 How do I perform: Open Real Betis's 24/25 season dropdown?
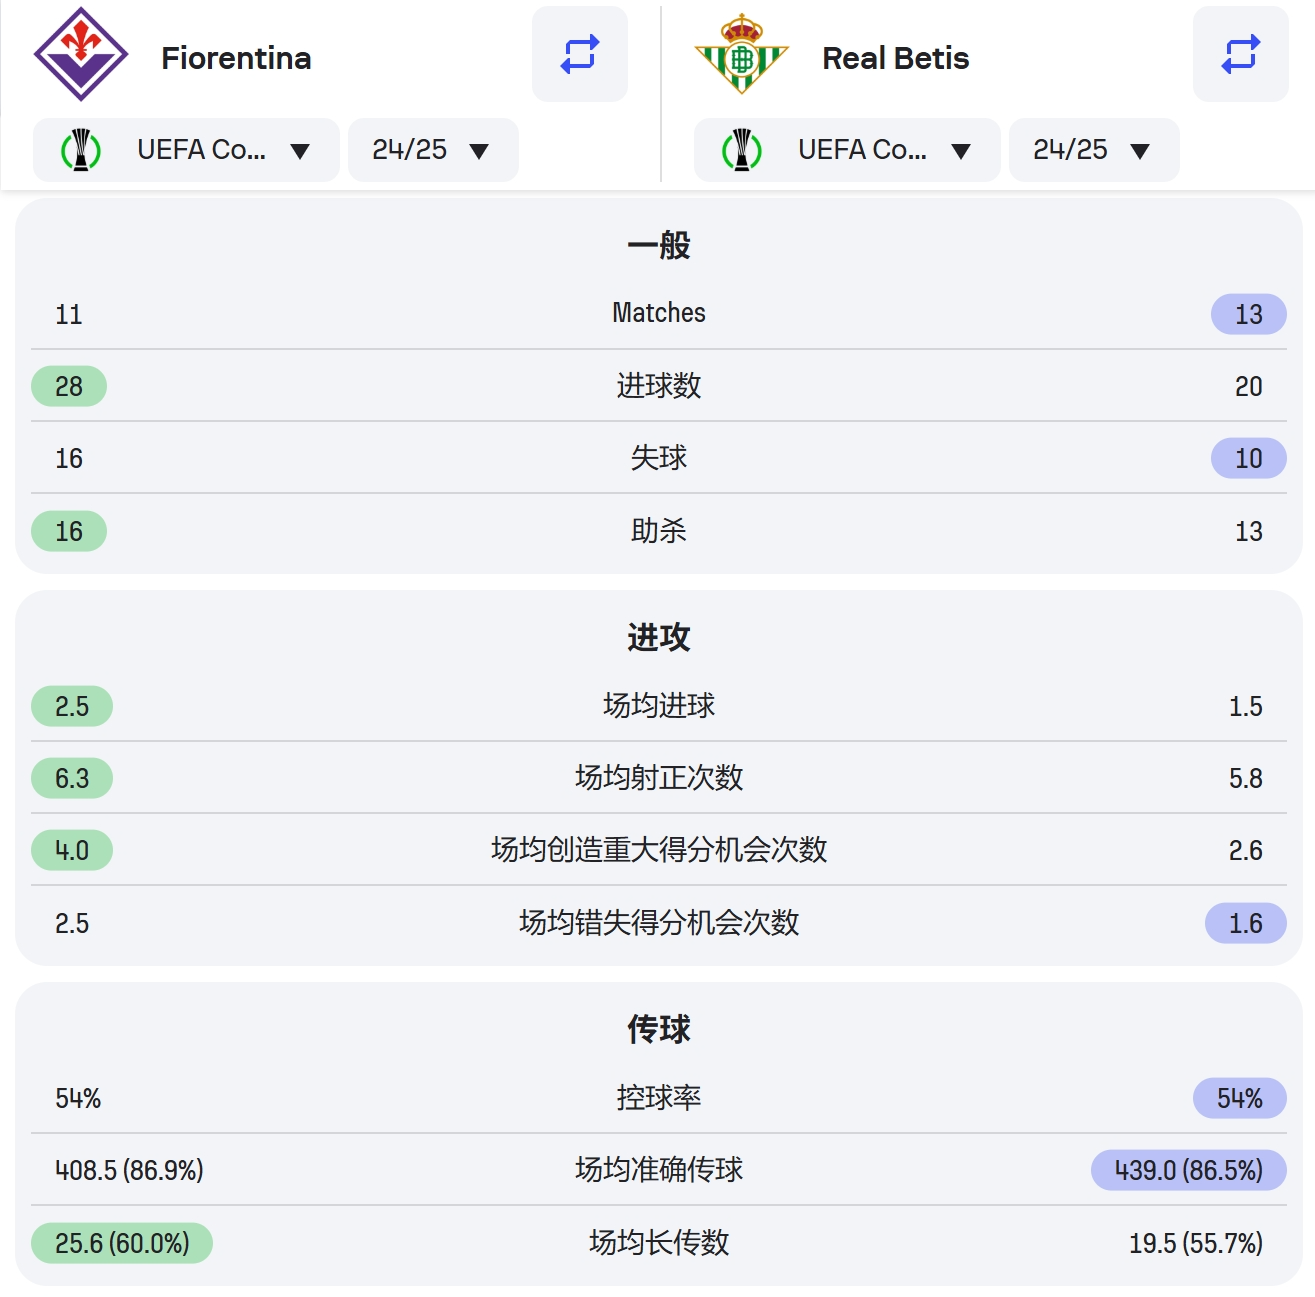[x=1094, y=150]
